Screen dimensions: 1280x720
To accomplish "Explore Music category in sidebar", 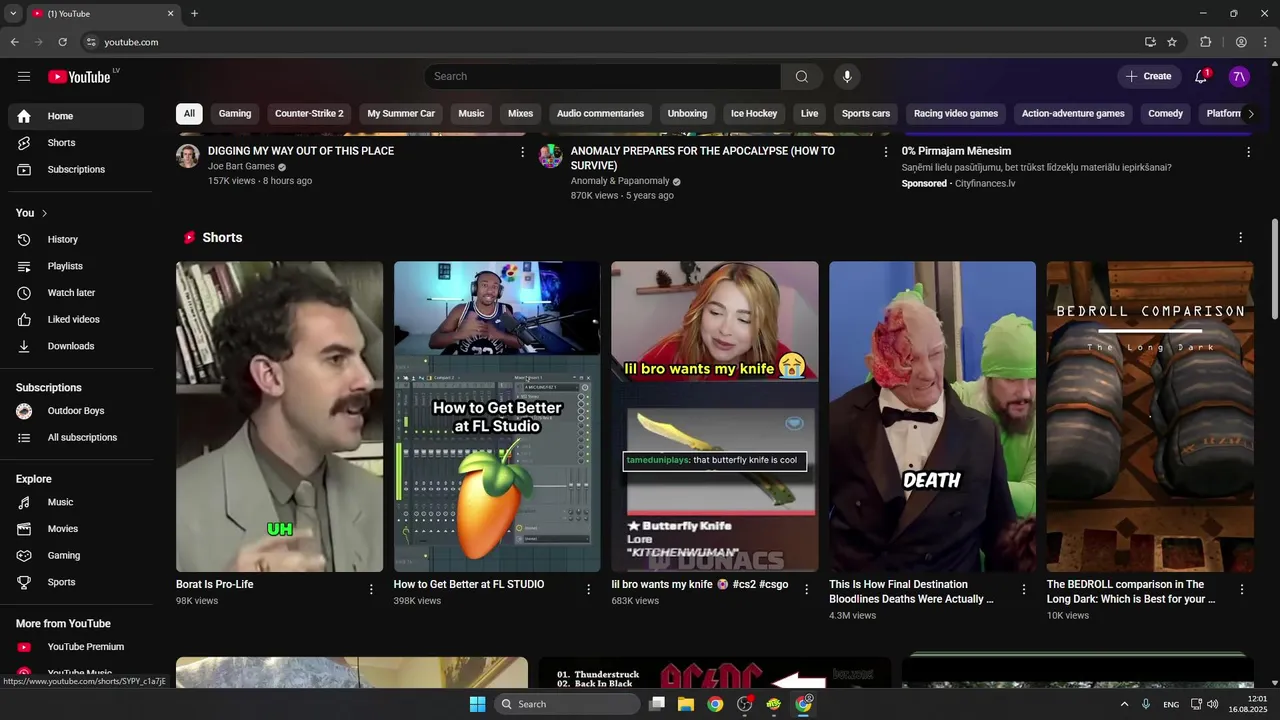I will click(76, 502).
